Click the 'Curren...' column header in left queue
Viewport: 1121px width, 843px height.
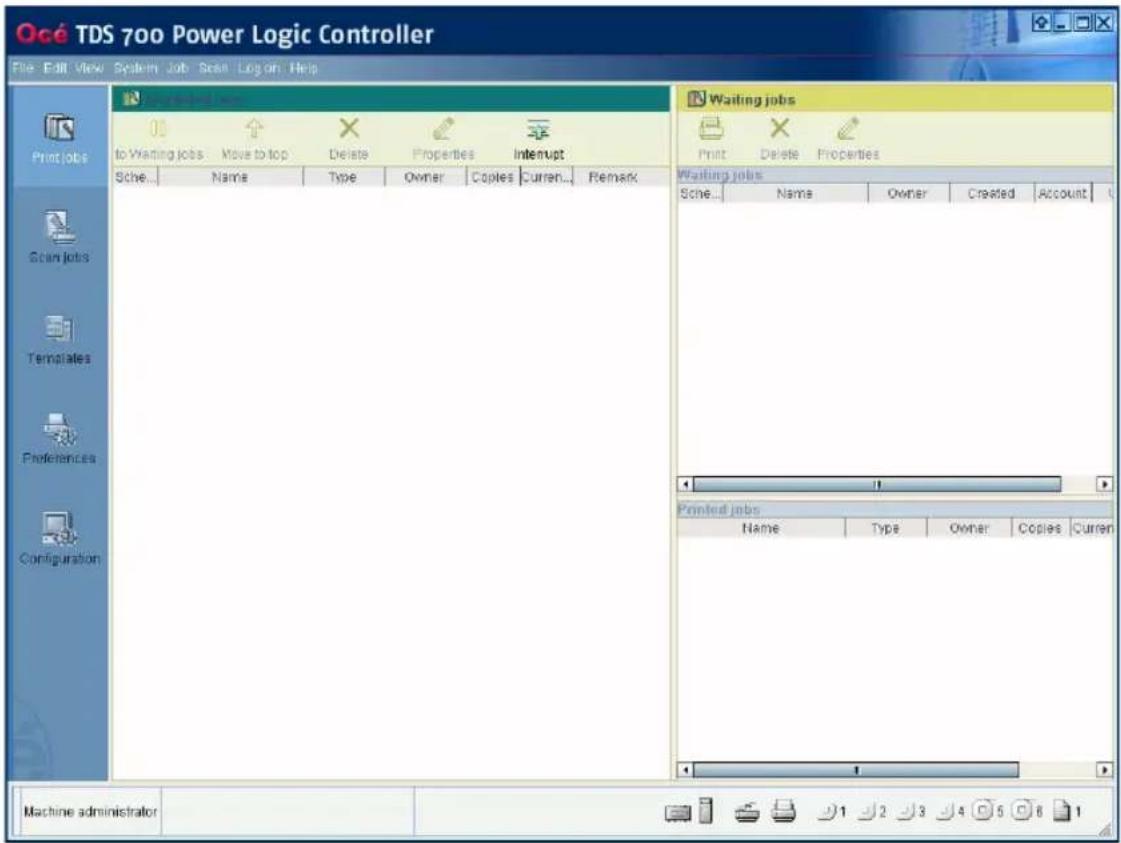pos(547,177)
